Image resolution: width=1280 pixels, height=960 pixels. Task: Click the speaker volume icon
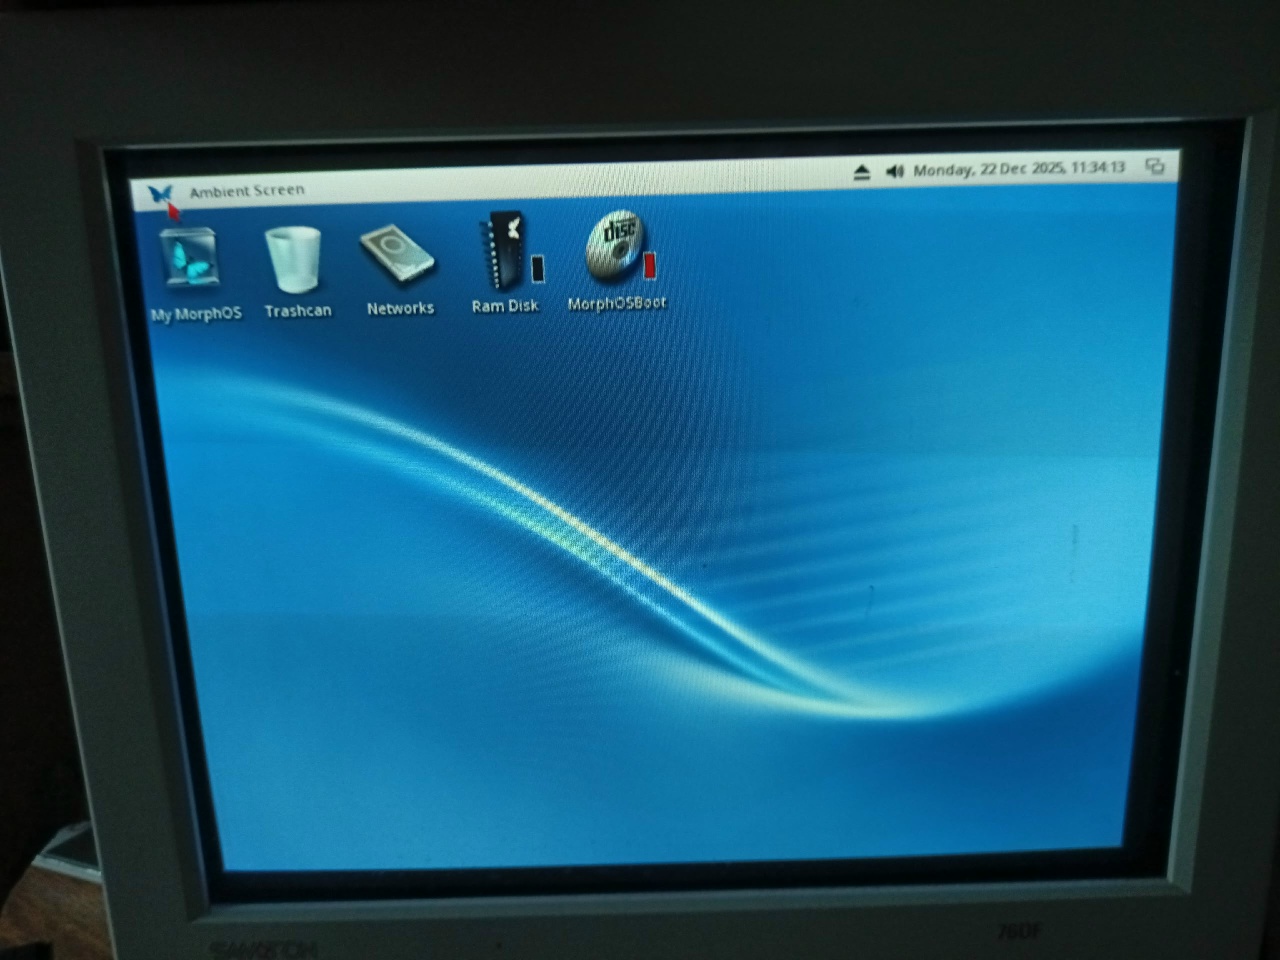[894, 172]
